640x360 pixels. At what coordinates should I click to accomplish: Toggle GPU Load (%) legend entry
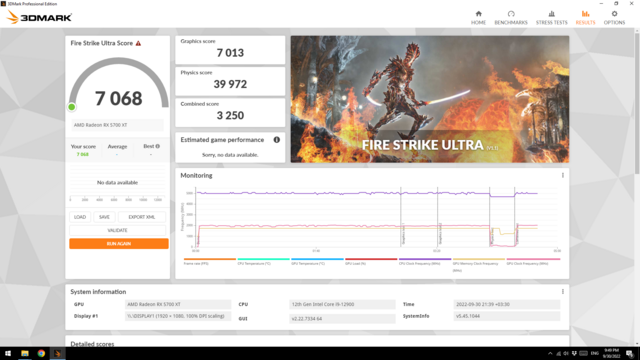[371, 261]
